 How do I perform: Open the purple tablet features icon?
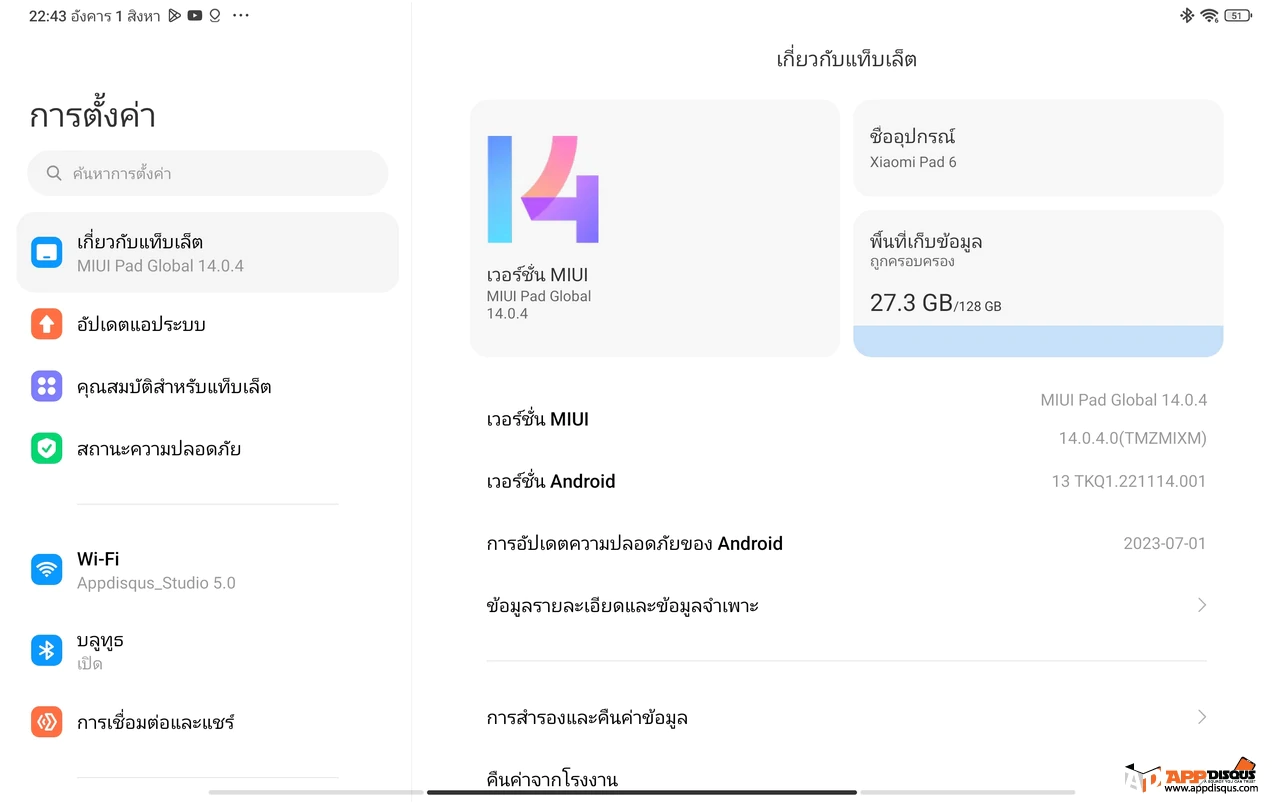click(46, 386)
